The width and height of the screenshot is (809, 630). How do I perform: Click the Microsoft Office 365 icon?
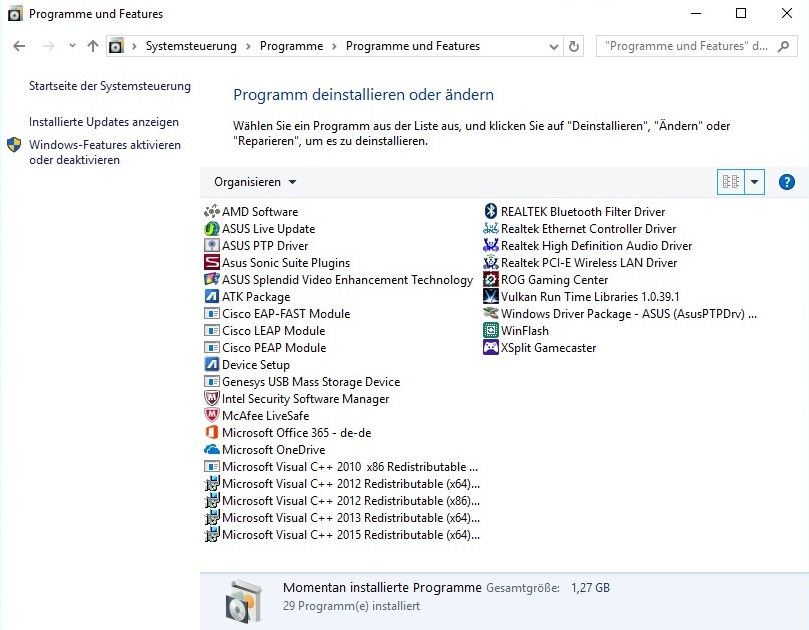click(x=212, y=433)
